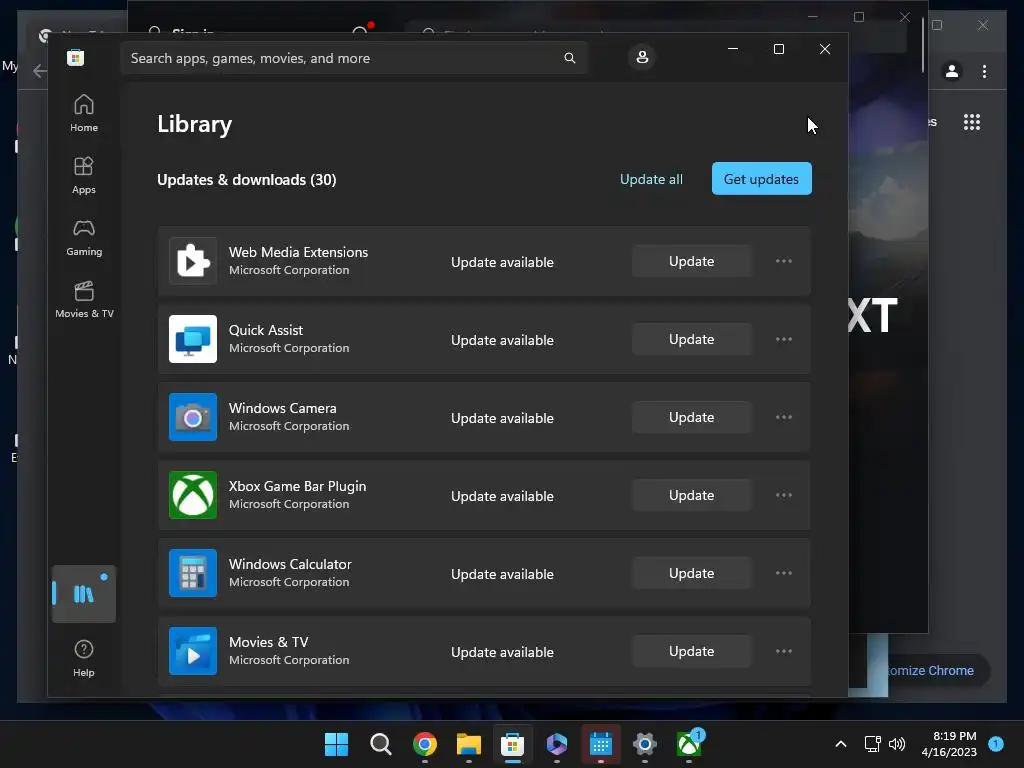The height and width of the screenshot is (768, 1024).
Task: Open more options for Movies & TV
Action: 784,652
